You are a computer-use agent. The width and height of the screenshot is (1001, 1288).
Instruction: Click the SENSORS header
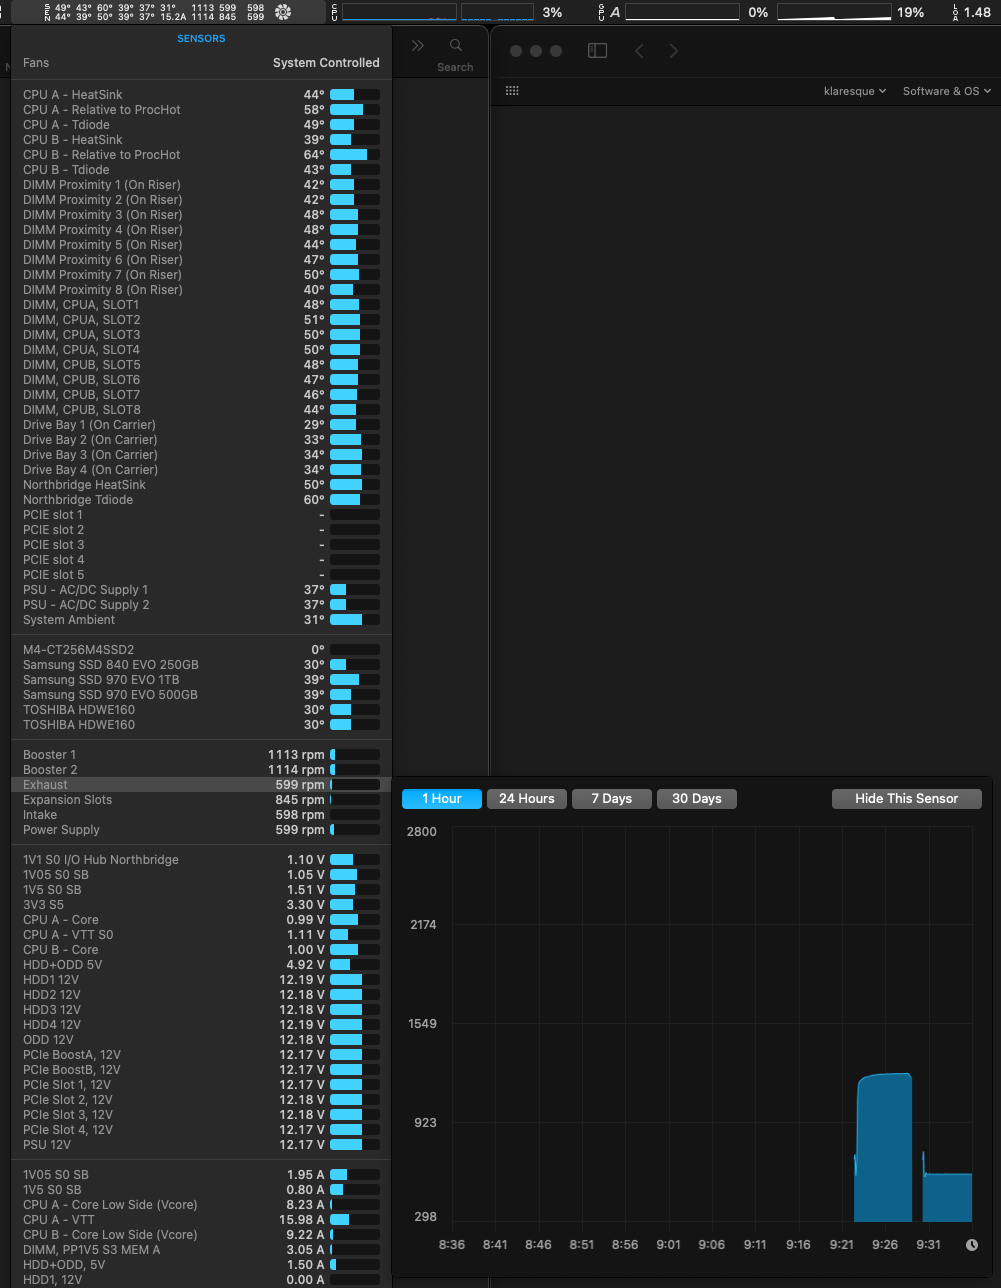(x=201, y=38)
